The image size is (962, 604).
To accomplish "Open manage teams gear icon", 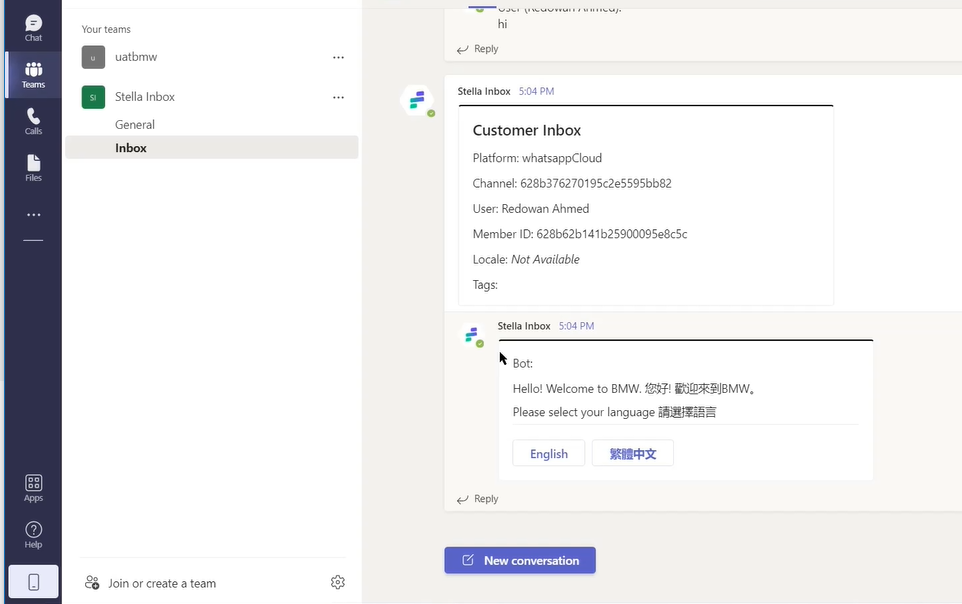I will coord(337,582).
